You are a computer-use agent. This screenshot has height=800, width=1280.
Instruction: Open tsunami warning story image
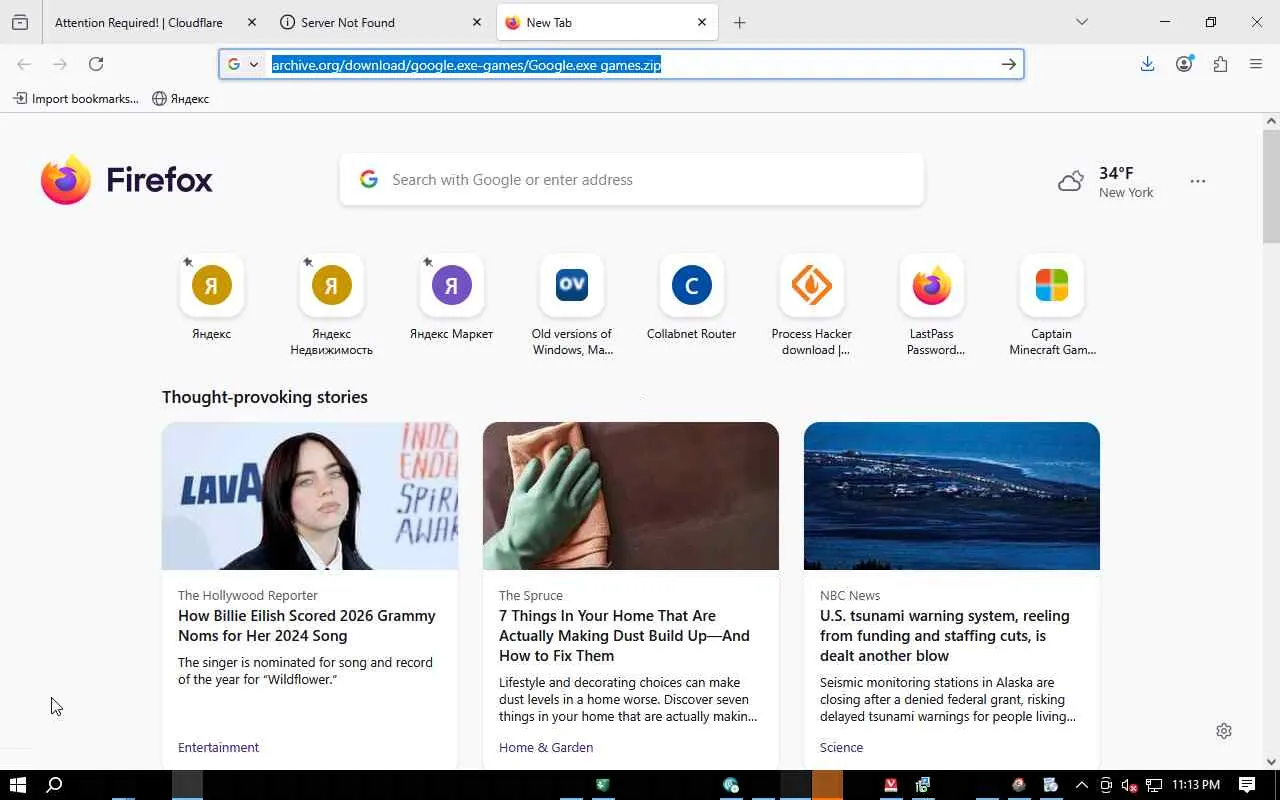(x=952, y=496)
